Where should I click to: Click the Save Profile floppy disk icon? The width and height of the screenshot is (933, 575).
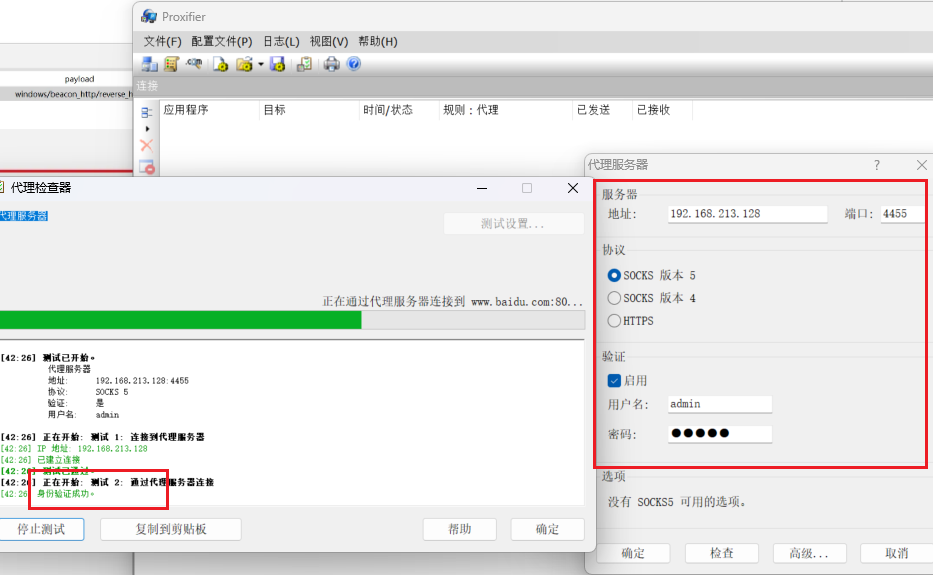point(278,64)
